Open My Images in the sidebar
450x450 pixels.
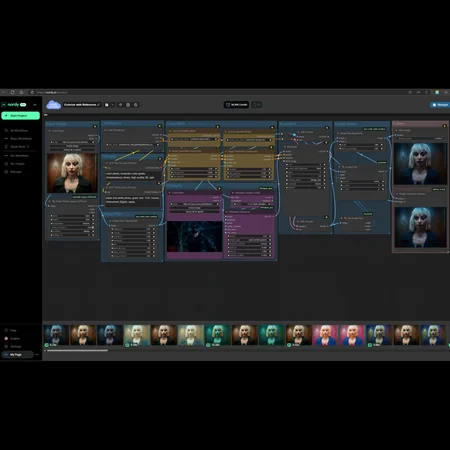(17, 164)
